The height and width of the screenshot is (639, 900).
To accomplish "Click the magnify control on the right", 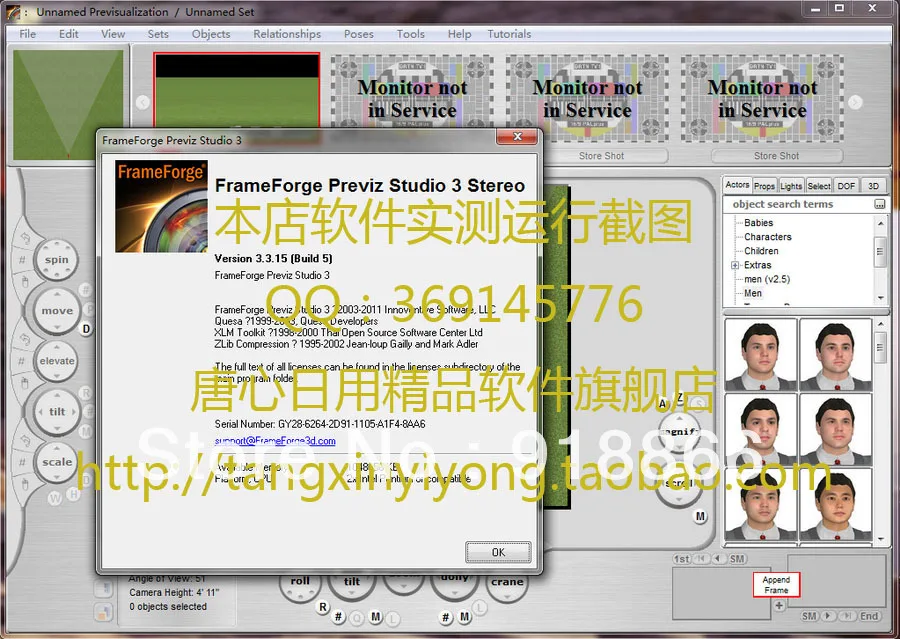I will pyautogui.click(x=679, y=430).
